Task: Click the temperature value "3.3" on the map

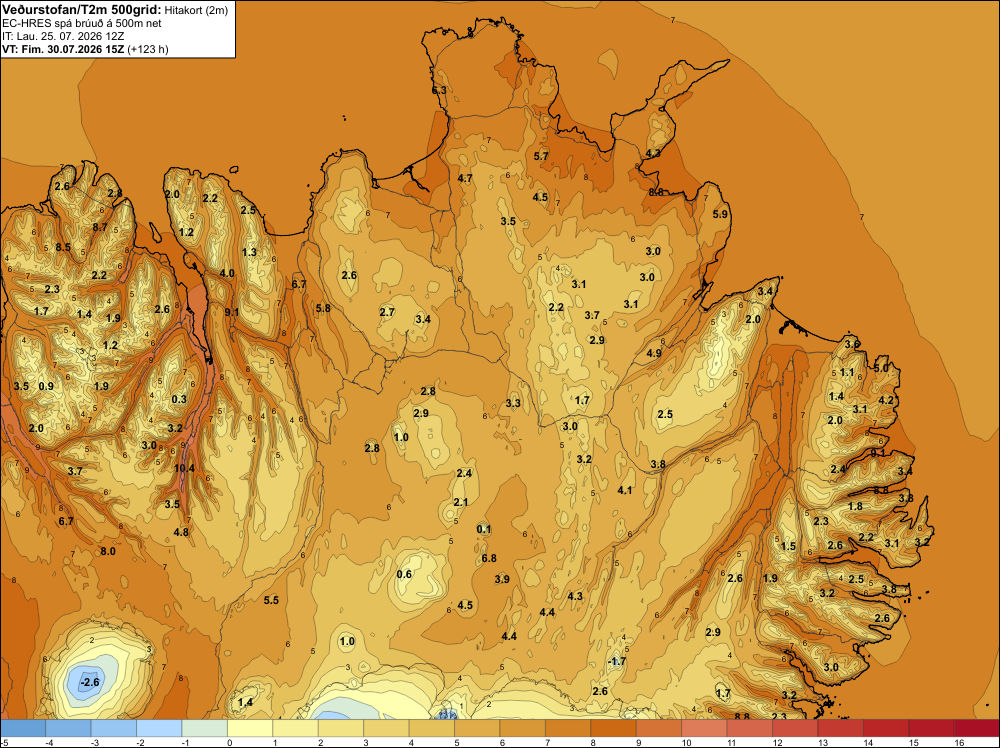Action: coord(513,403)
